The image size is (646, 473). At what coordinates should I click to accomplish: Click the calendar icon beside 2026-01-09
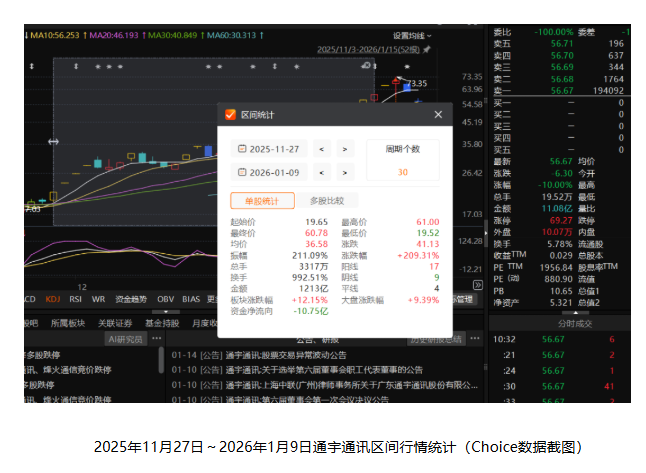pyautogui.click(x=239, y=172)
